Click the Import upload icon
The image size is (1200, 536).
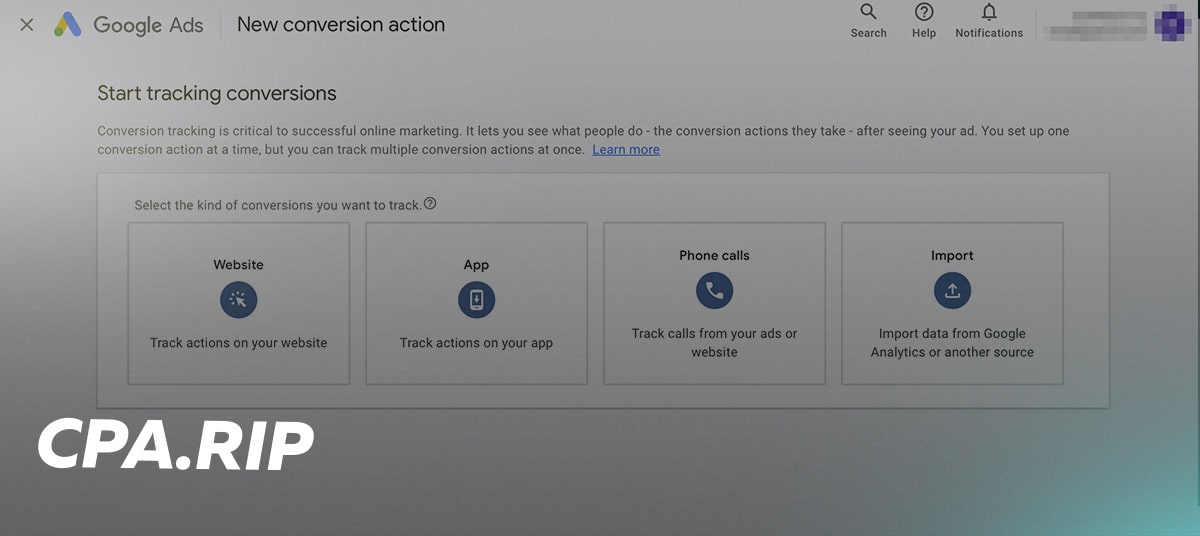pos(953,291)
